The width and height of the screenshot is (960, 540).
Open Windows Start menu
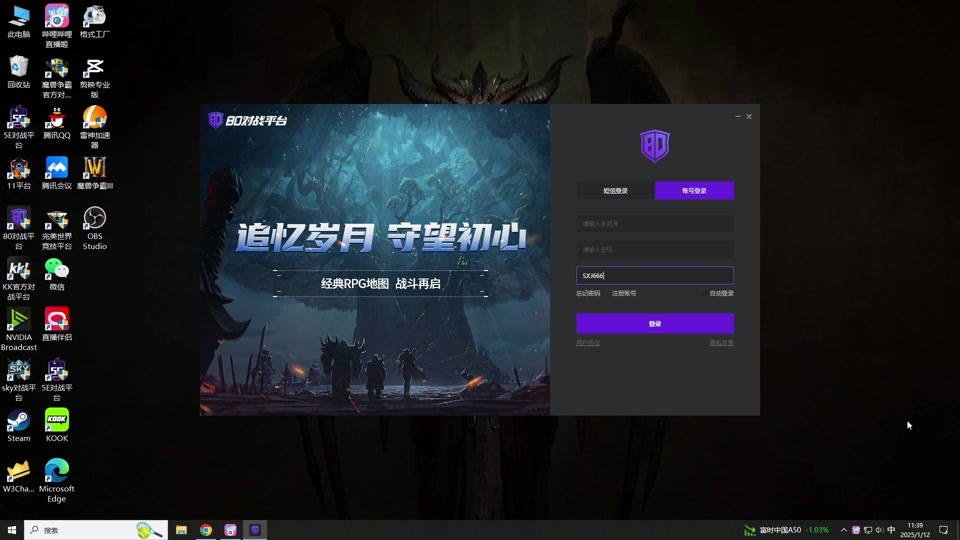pyautogui.click(x=12, y=530)
